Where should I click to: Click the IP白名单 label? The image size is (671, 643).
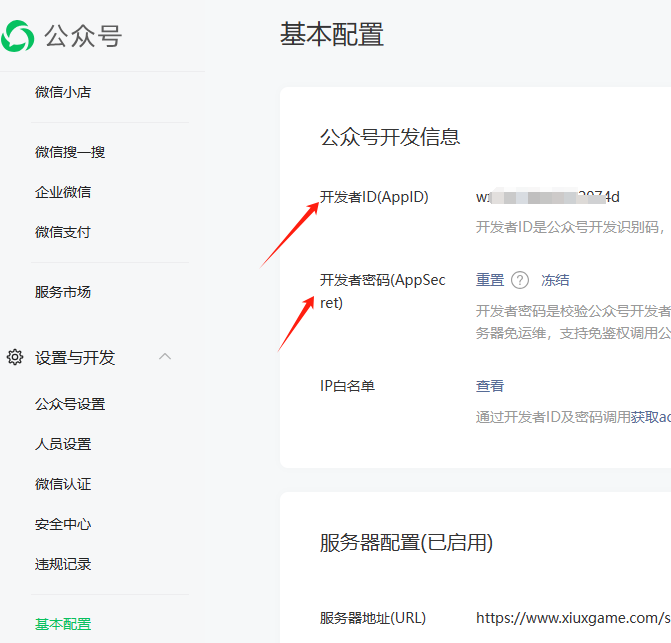[x=347, y=386]
